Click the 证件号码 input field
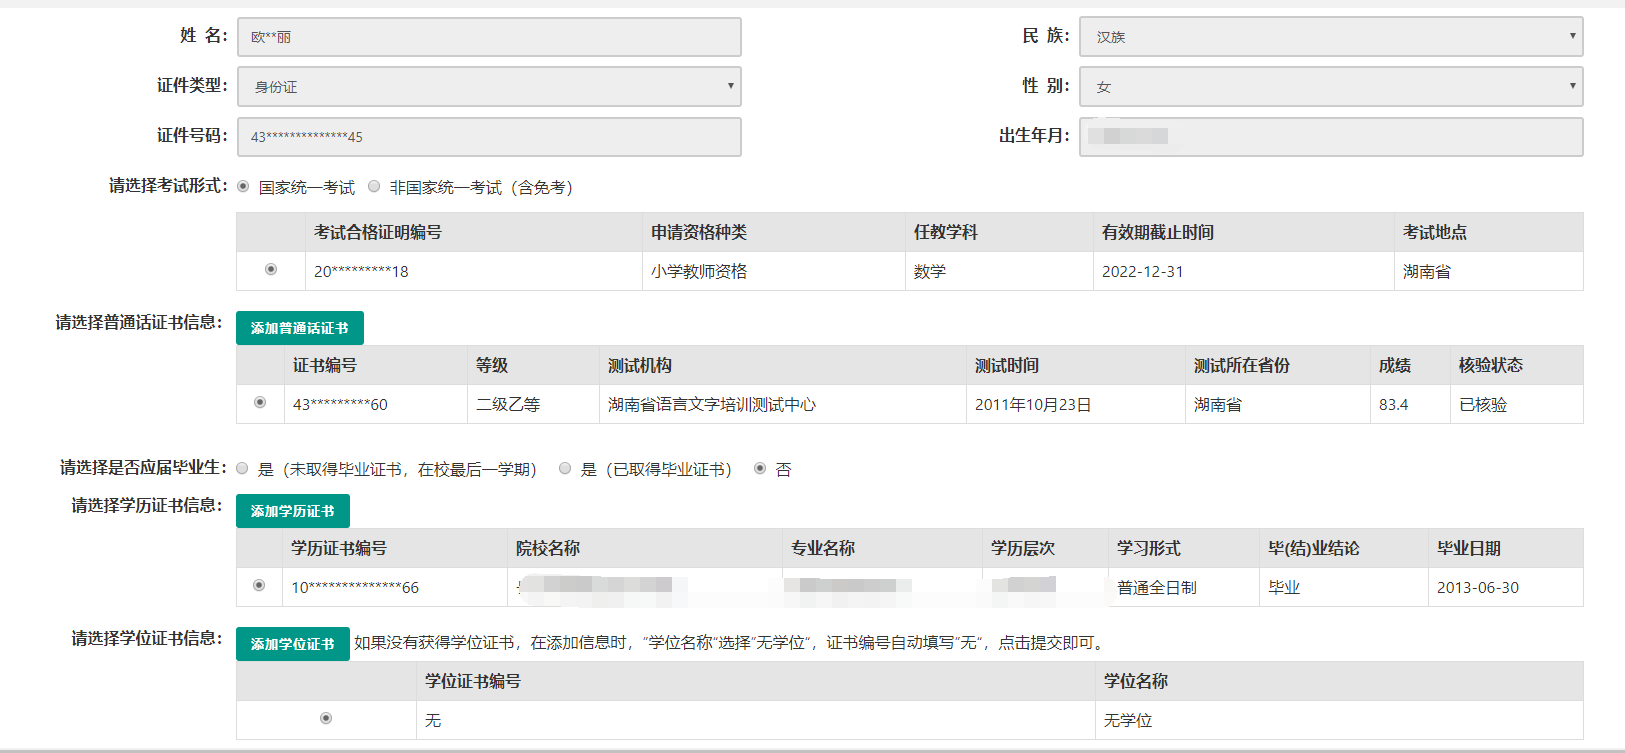The image size is (1625, 753). coord(489,137)
